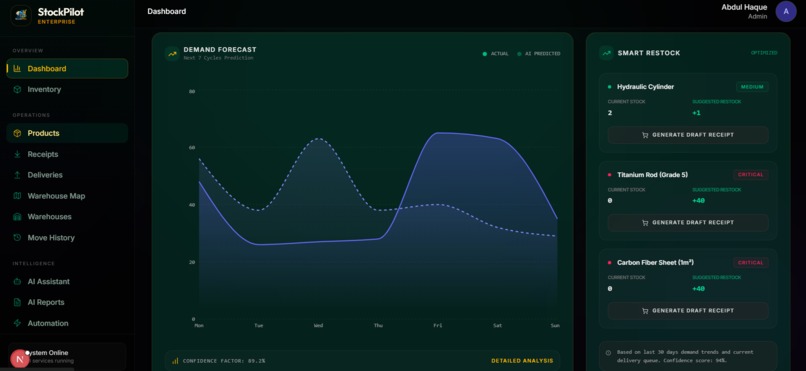This screenshot has height=371, width=806.
Task: Click the Smart Restock trend icon
Action: coord(607,53)
